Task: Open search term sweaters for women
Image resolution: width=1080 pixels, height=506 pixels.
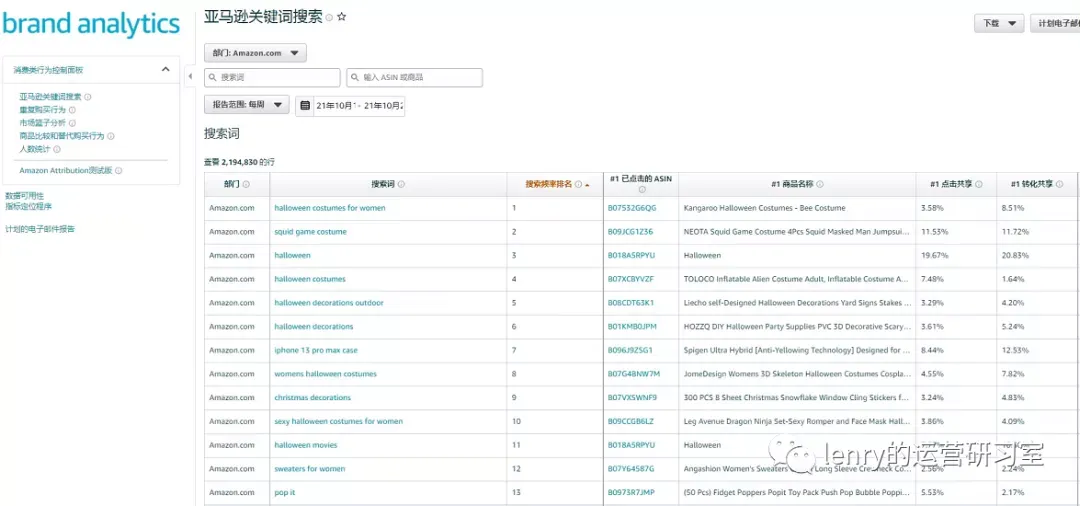Action: coord(310,469)
